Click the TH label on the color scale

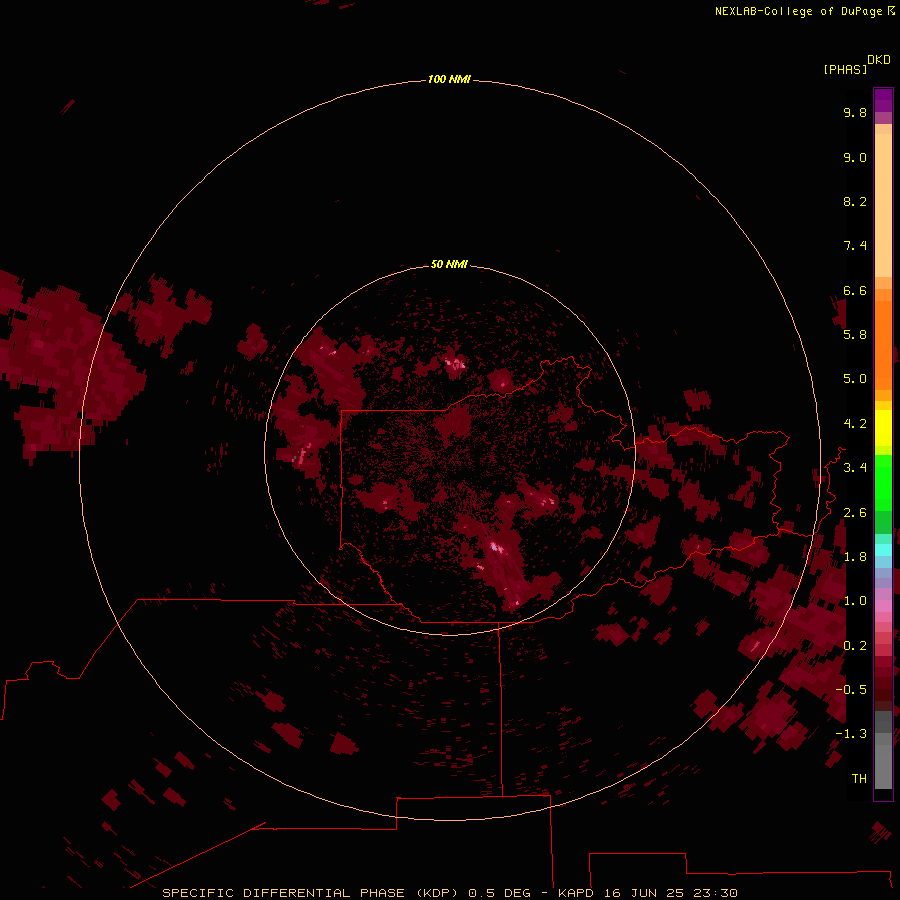pyautogui.click(x=859, y=778)
